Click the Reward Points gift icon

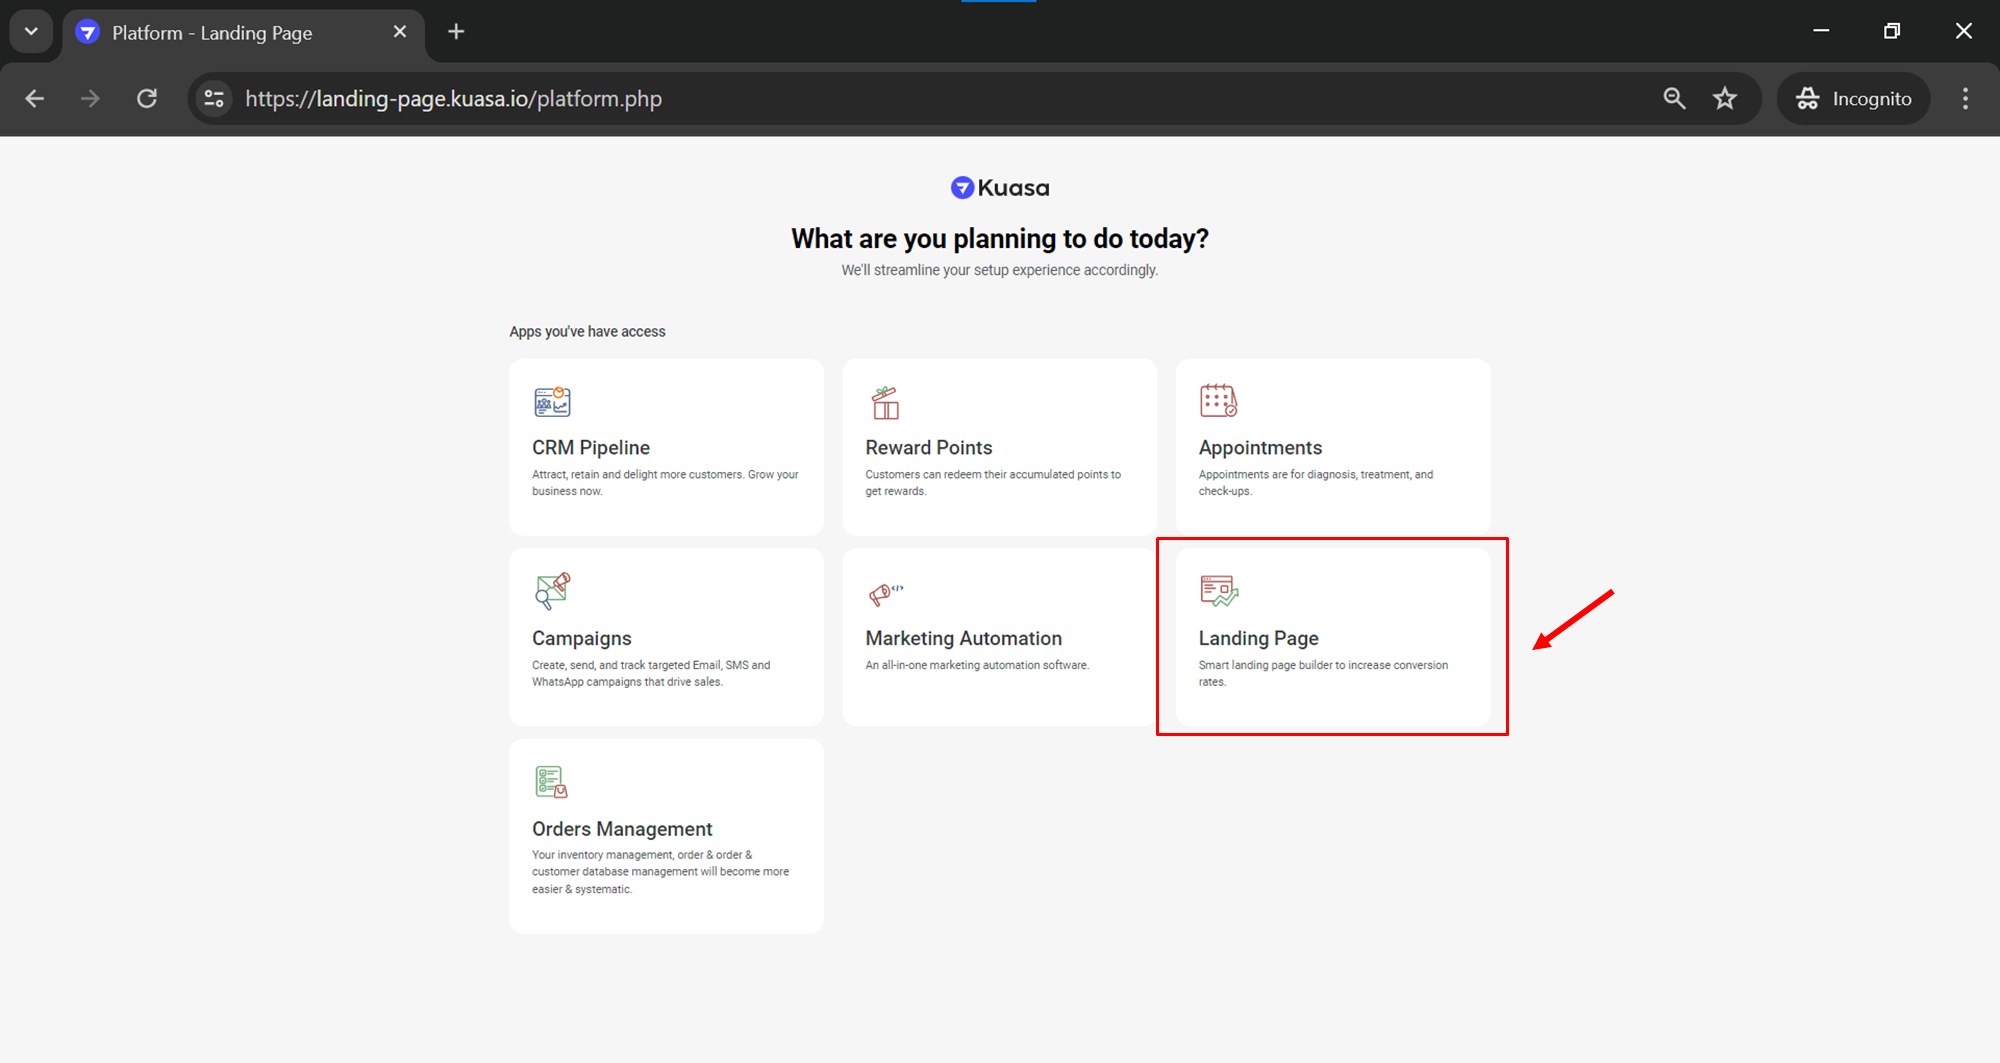point(885,403)
